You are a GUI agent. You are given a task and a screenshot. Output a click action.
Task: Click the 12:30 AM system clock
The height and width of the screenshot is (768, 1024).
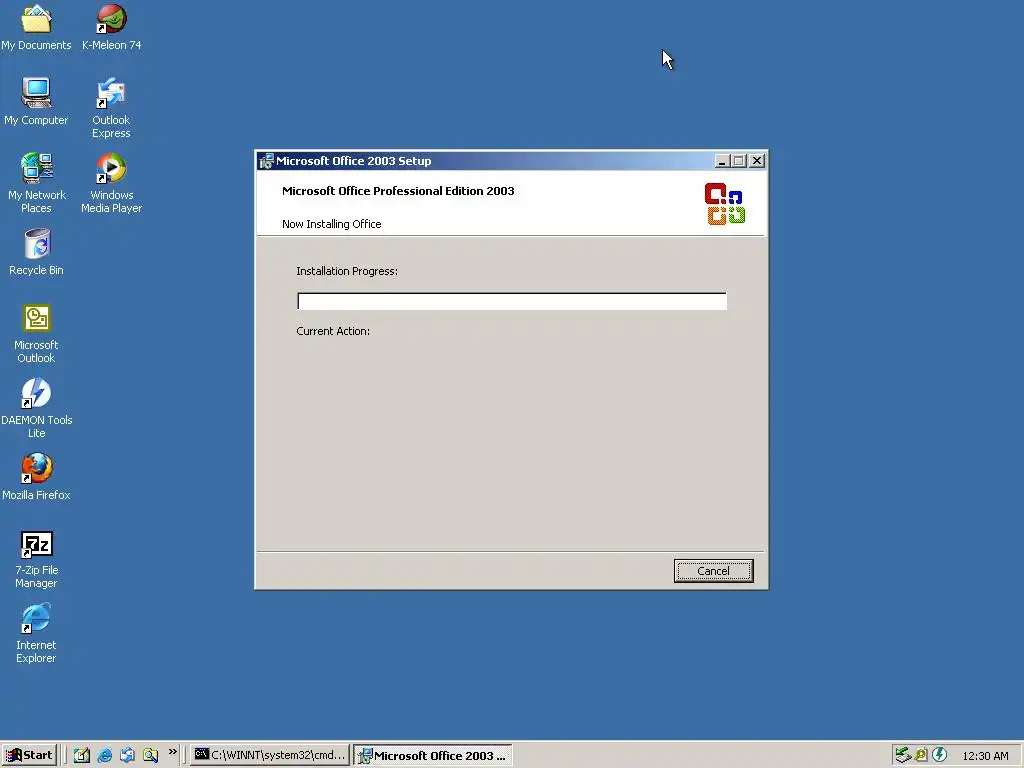click(x=985, y=756)
